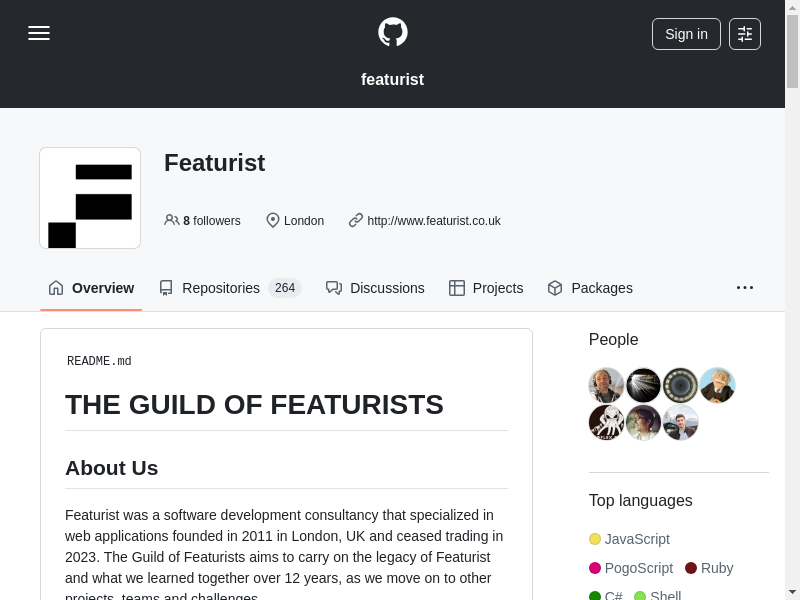Image resolution: width=800 pixels, height=600 pixels.
Task: Click the London location pin icon
Action: pos(273,220)
